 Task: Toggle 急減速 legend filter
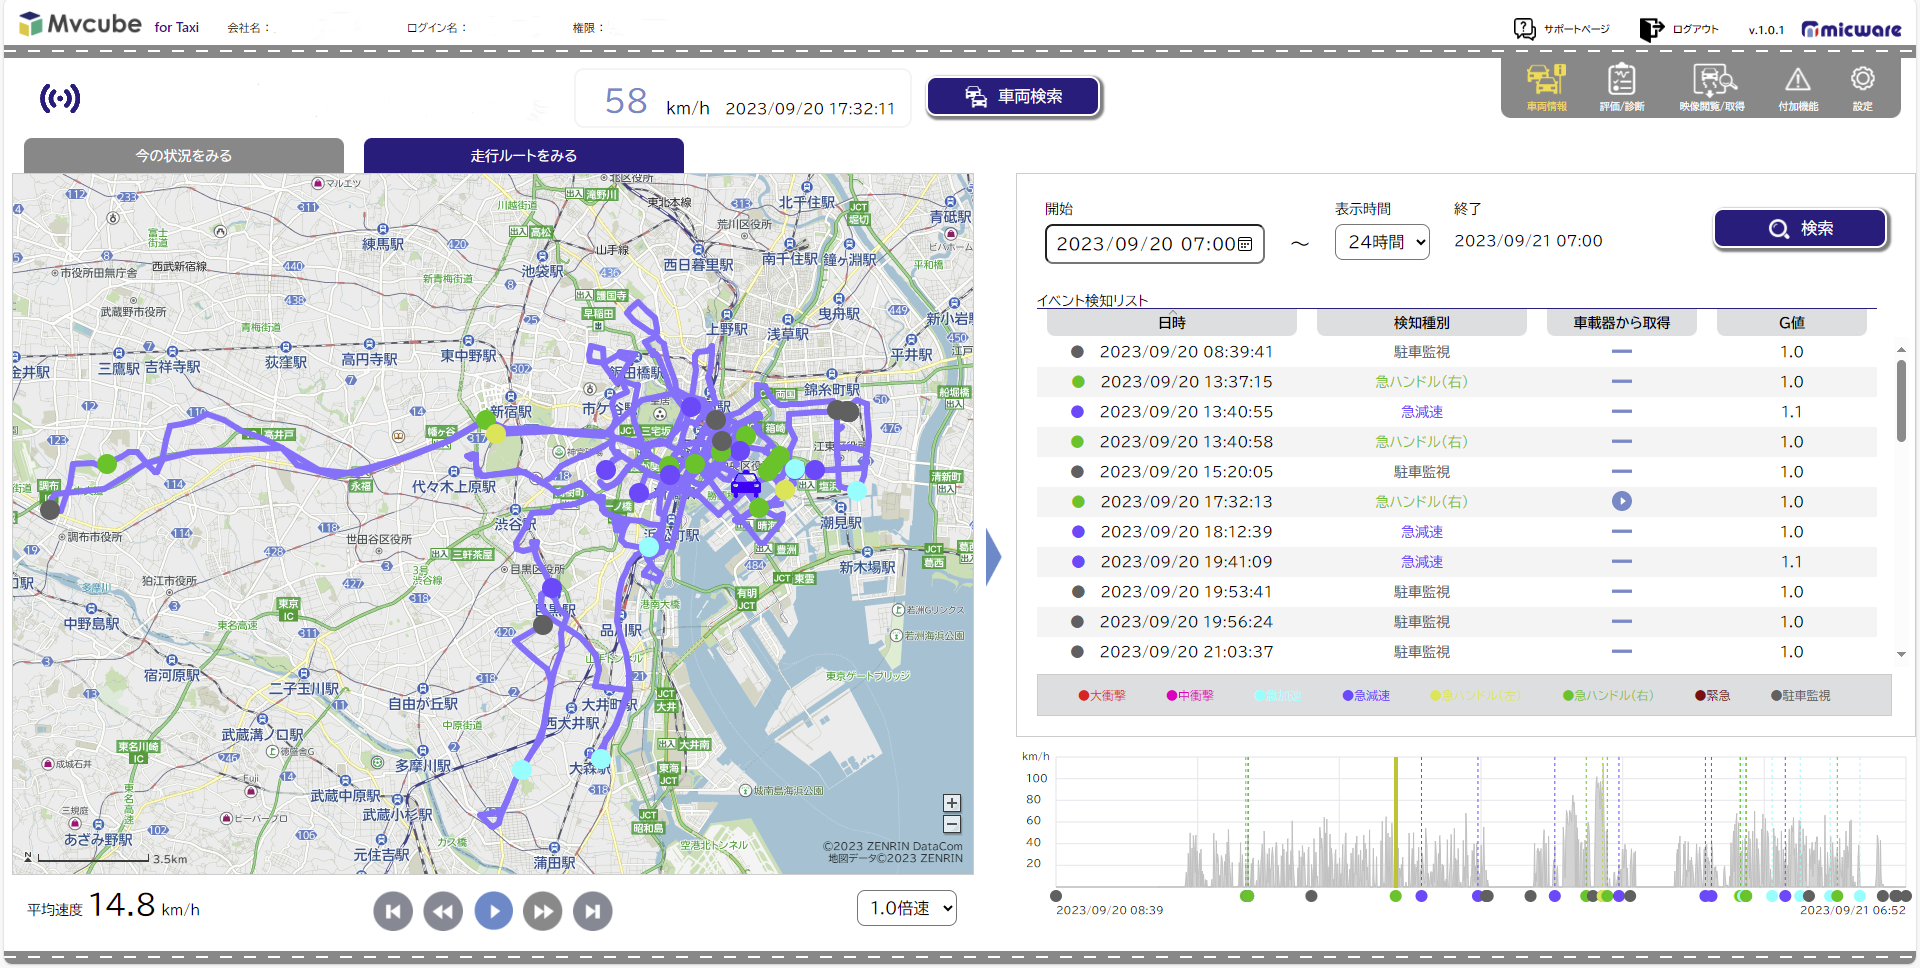point(1366,695)
